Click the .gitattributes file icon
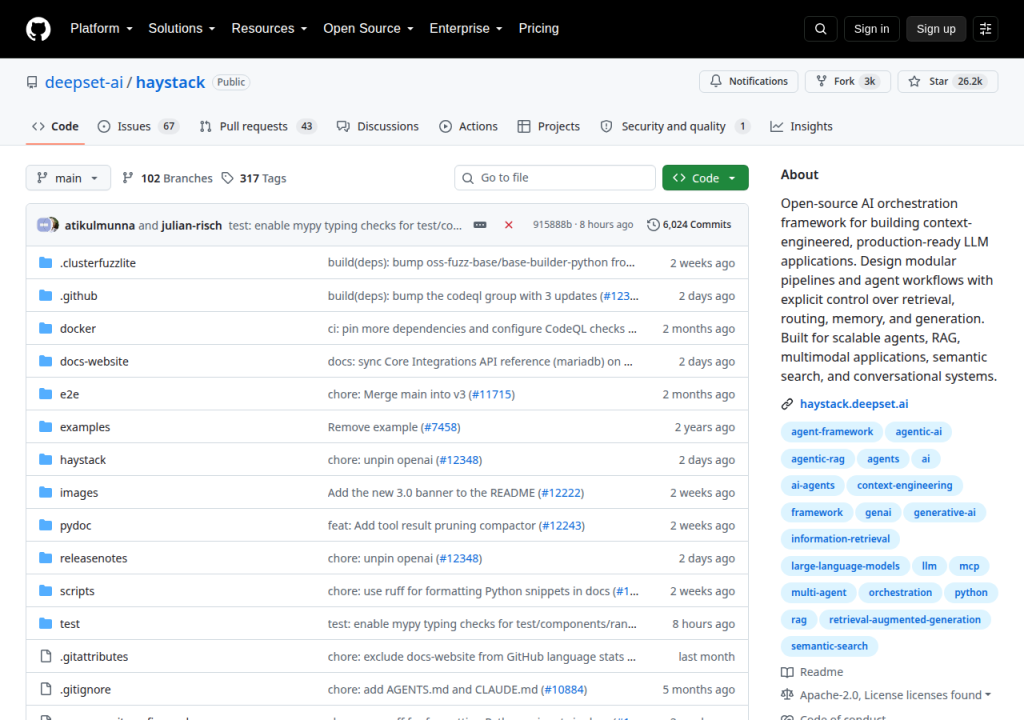Screen dimensions: 1024x720 point(45,656)
